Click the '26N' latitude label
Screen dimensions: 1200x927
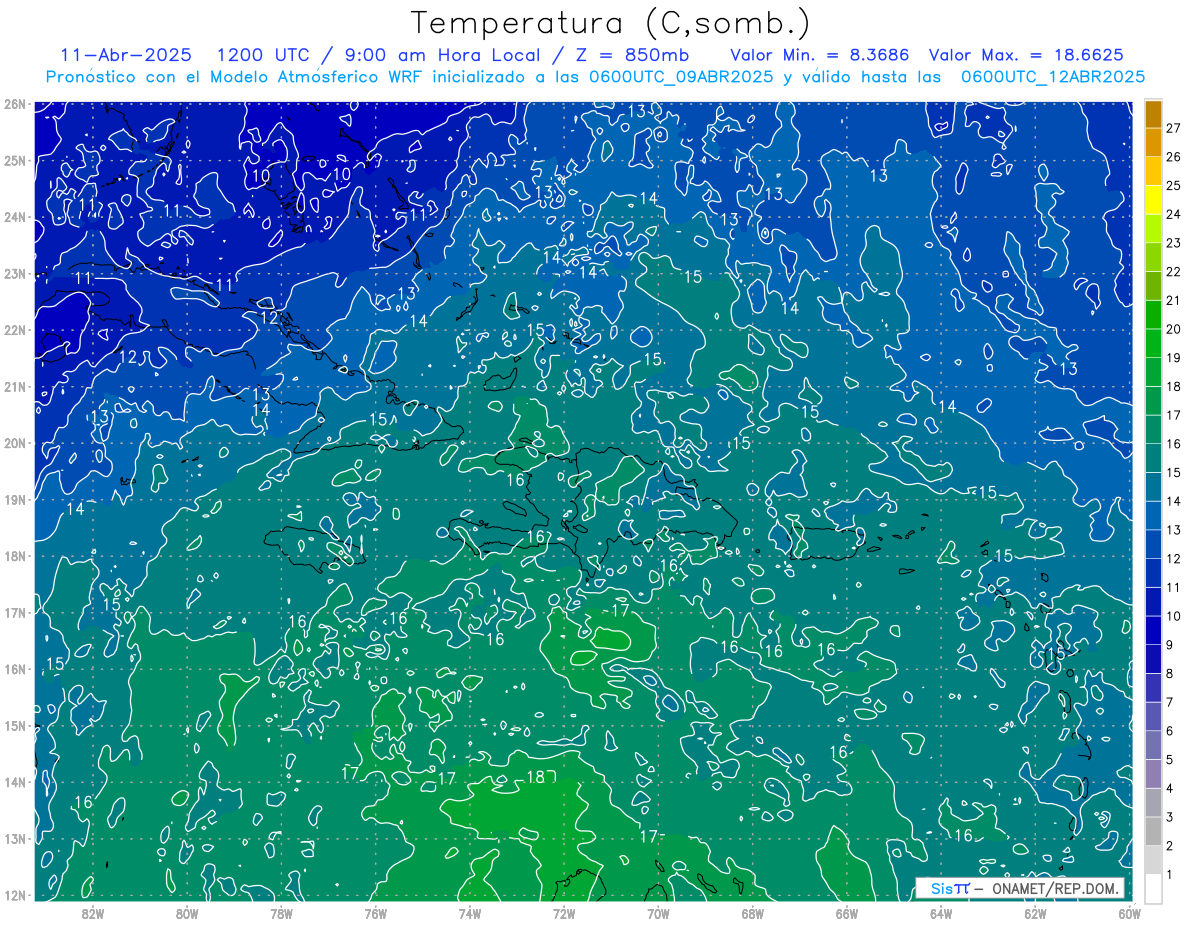click(x=14, y=104)
